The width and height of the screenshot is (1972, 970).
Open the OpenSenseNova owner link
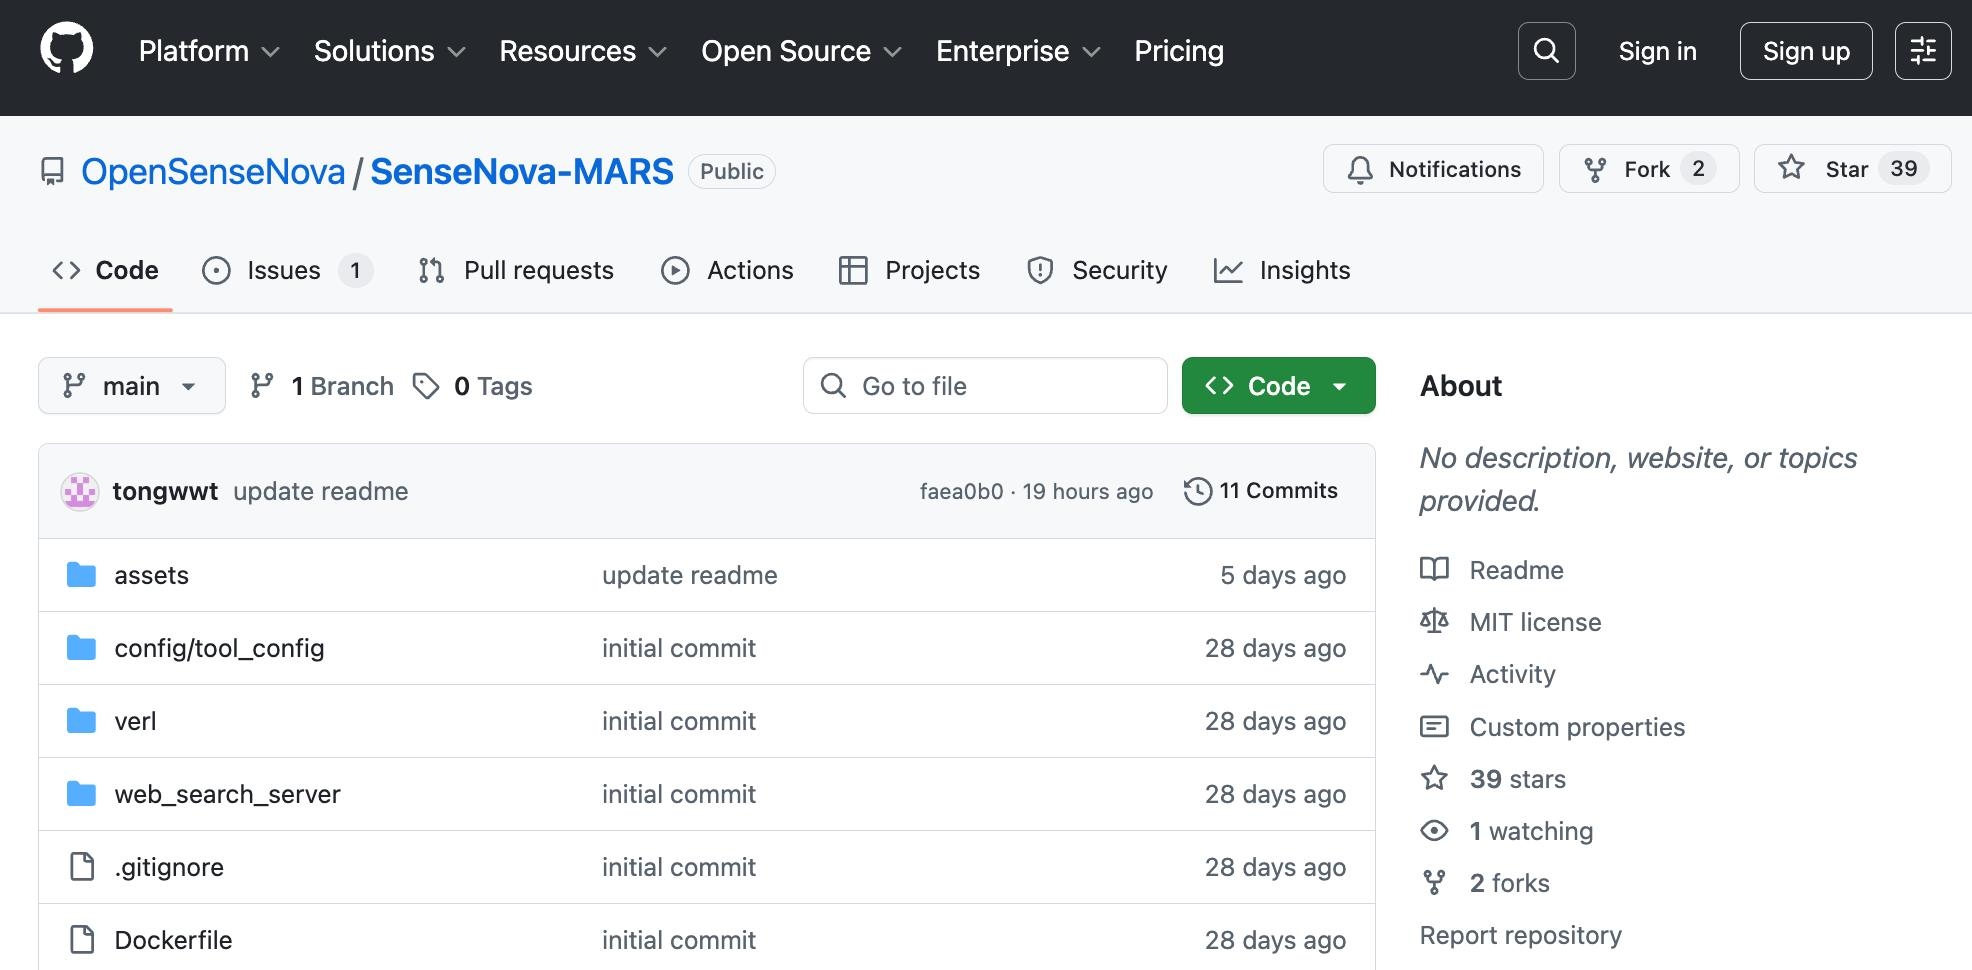click(213, 172)
